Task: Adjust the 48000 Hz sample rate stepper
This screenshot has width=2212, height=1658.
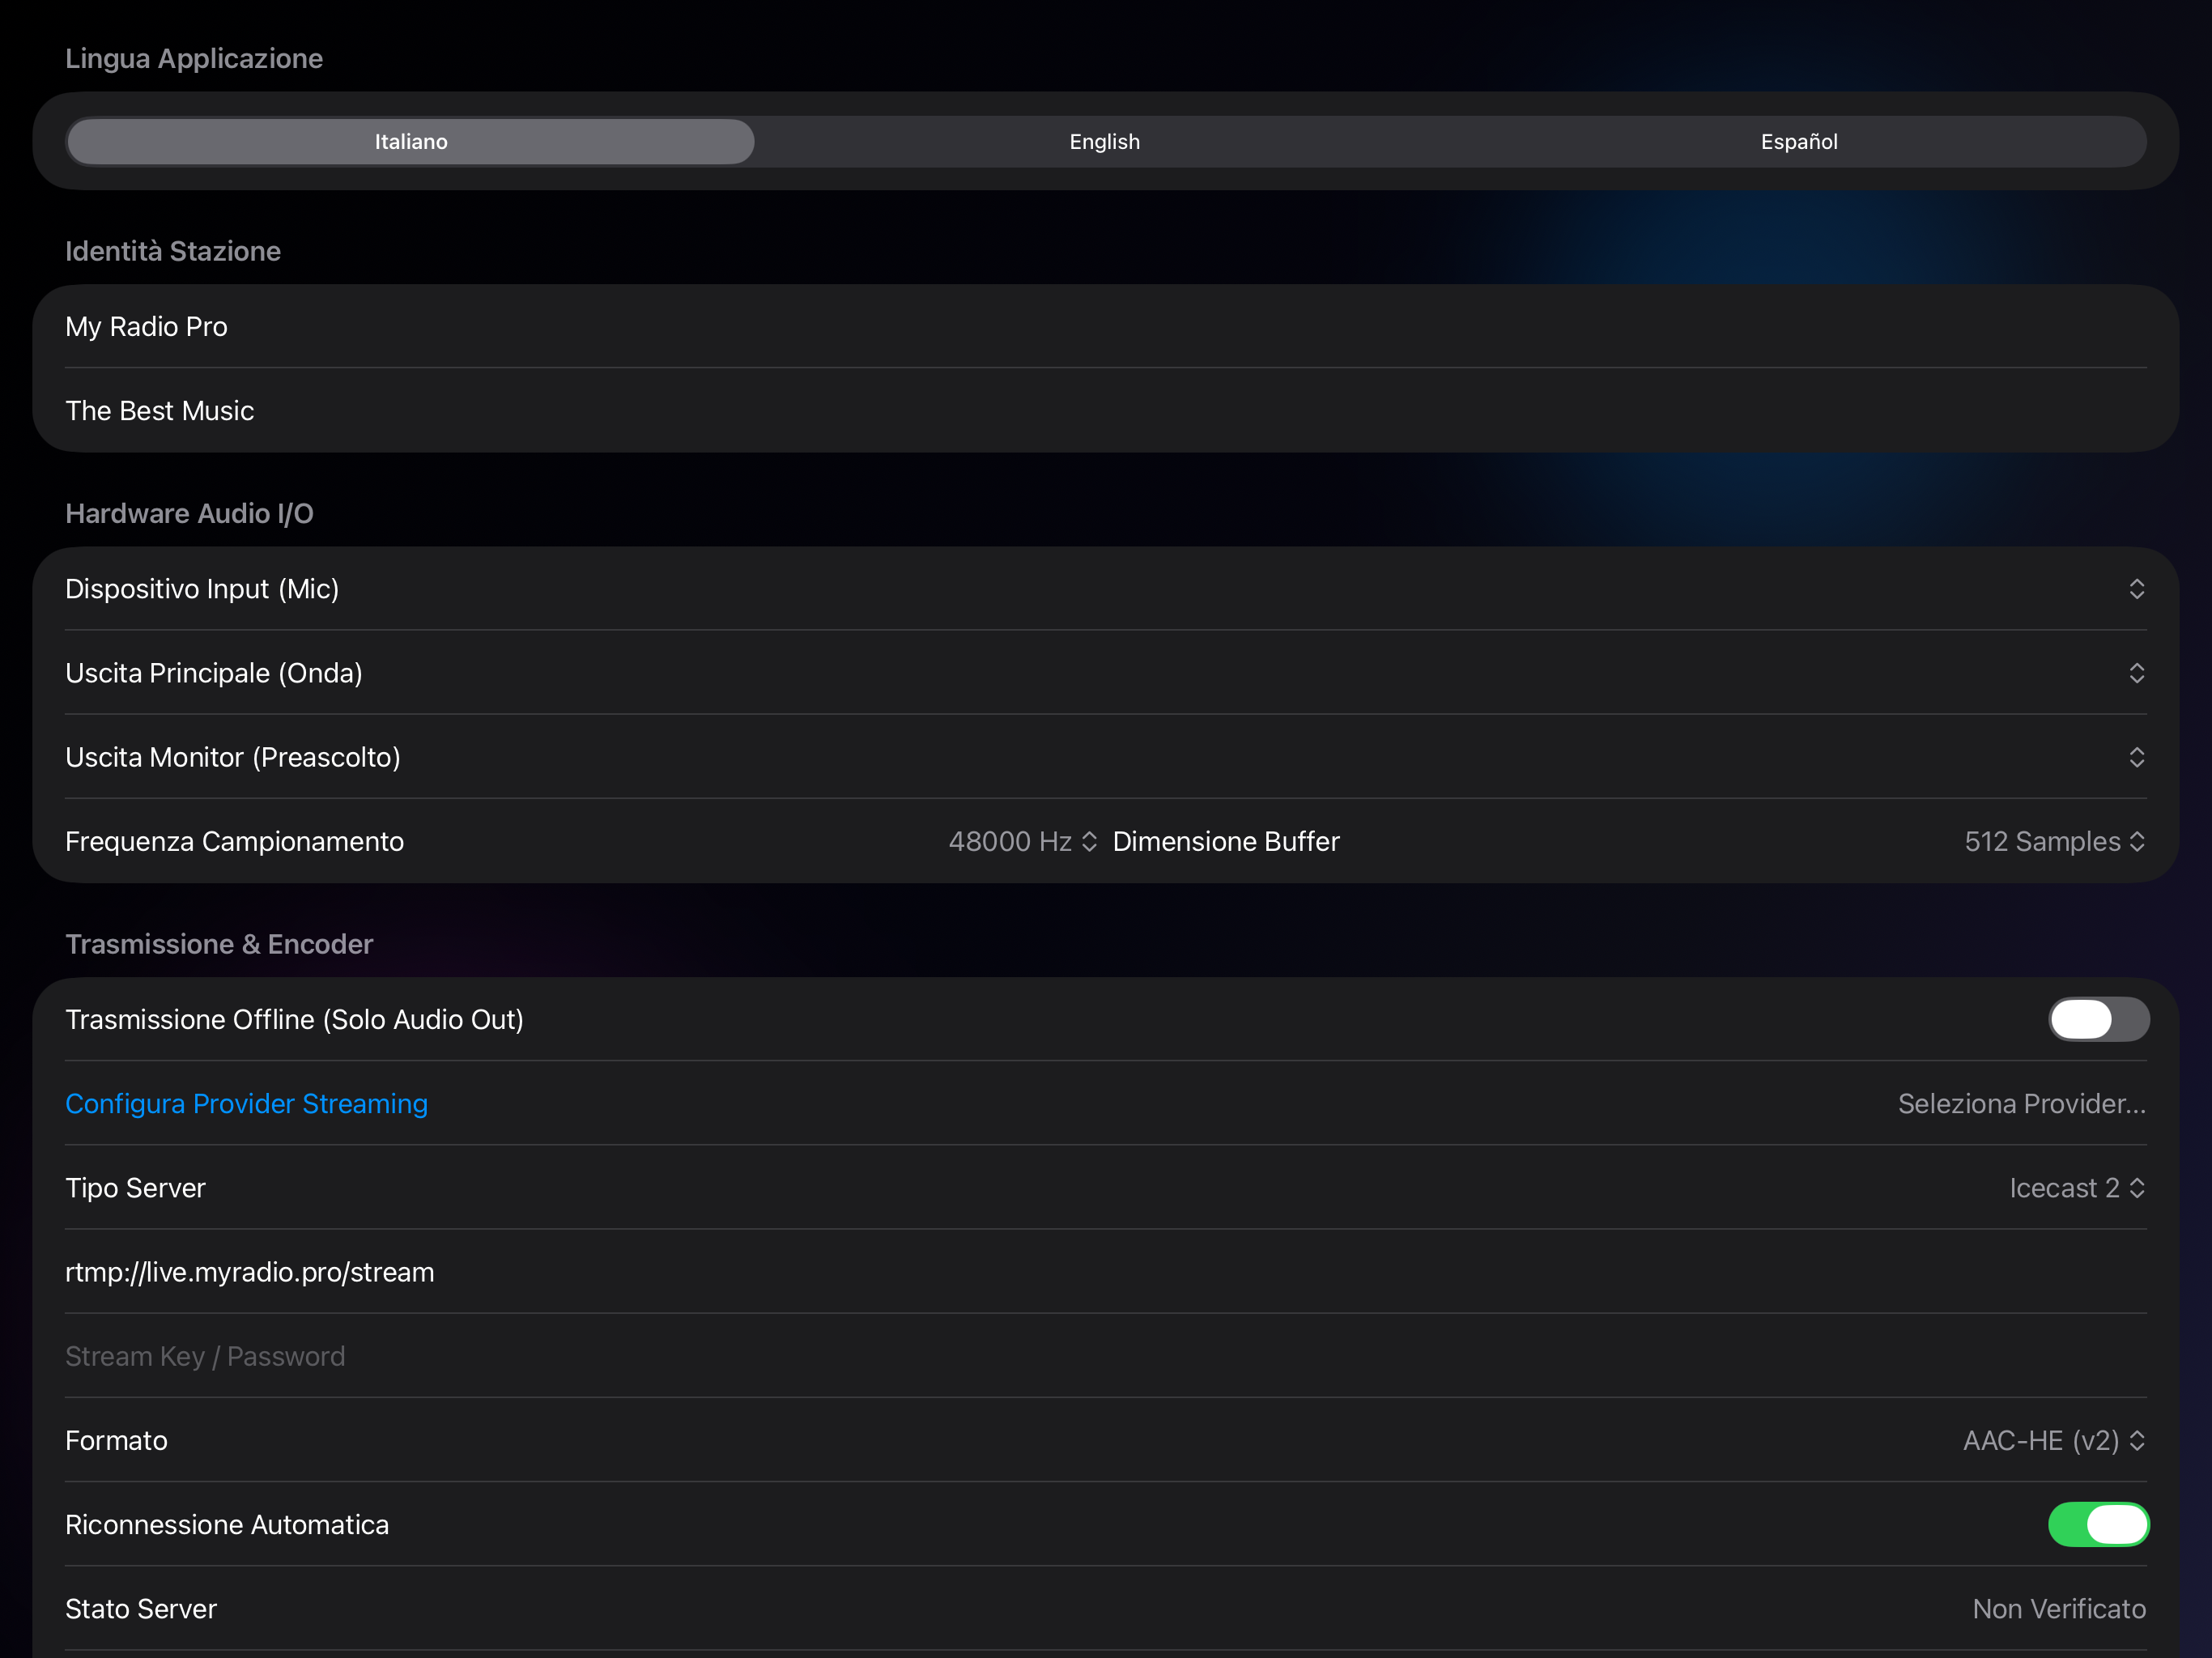Action: point(1089,841)
